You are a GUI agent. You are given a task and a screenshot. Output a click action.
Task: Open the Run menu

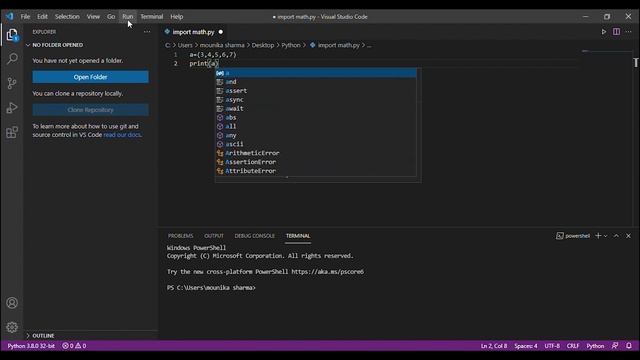(128, 17)
